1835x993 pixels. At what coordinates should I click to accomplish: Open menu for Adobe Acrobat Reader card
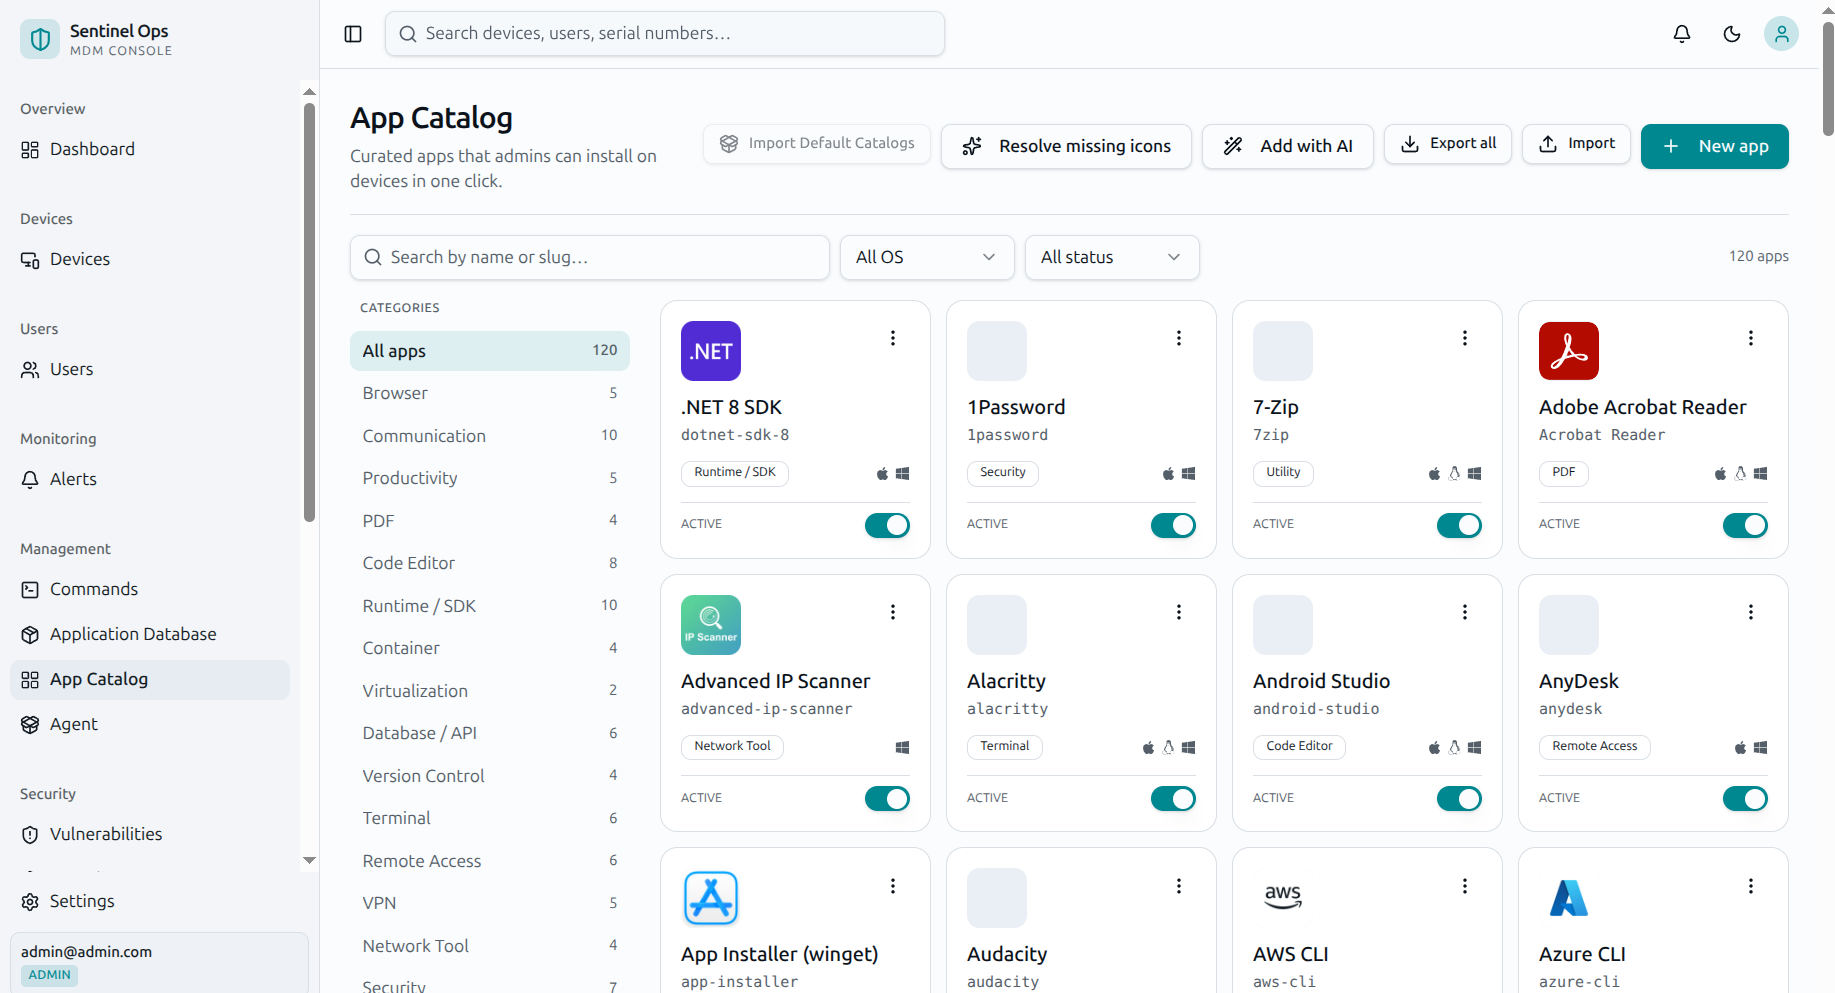pos(1751,338)
